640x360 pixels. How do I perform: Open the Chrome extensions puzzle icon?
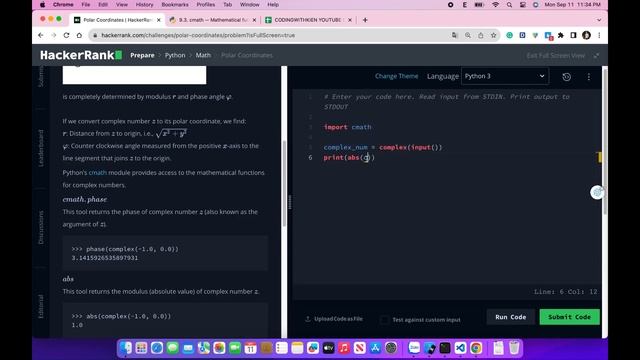pos(561,36)
